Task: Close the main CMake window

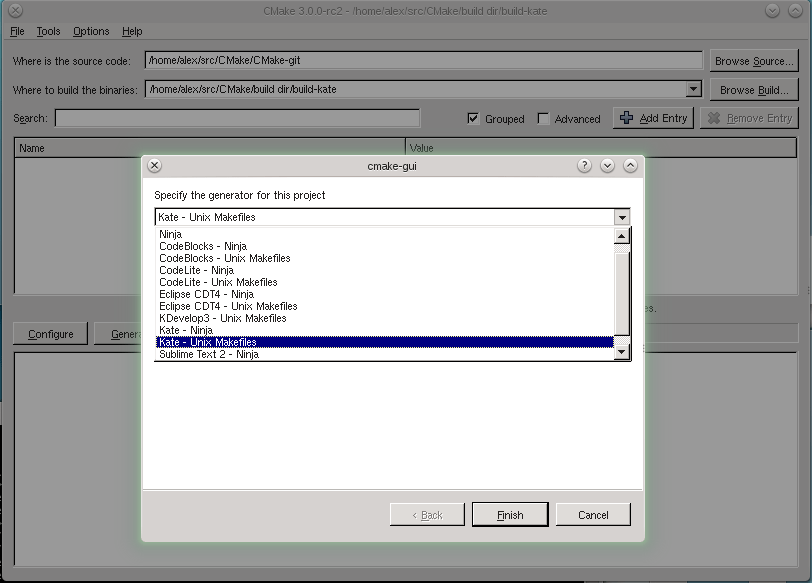Action: (x=16, y=10)
